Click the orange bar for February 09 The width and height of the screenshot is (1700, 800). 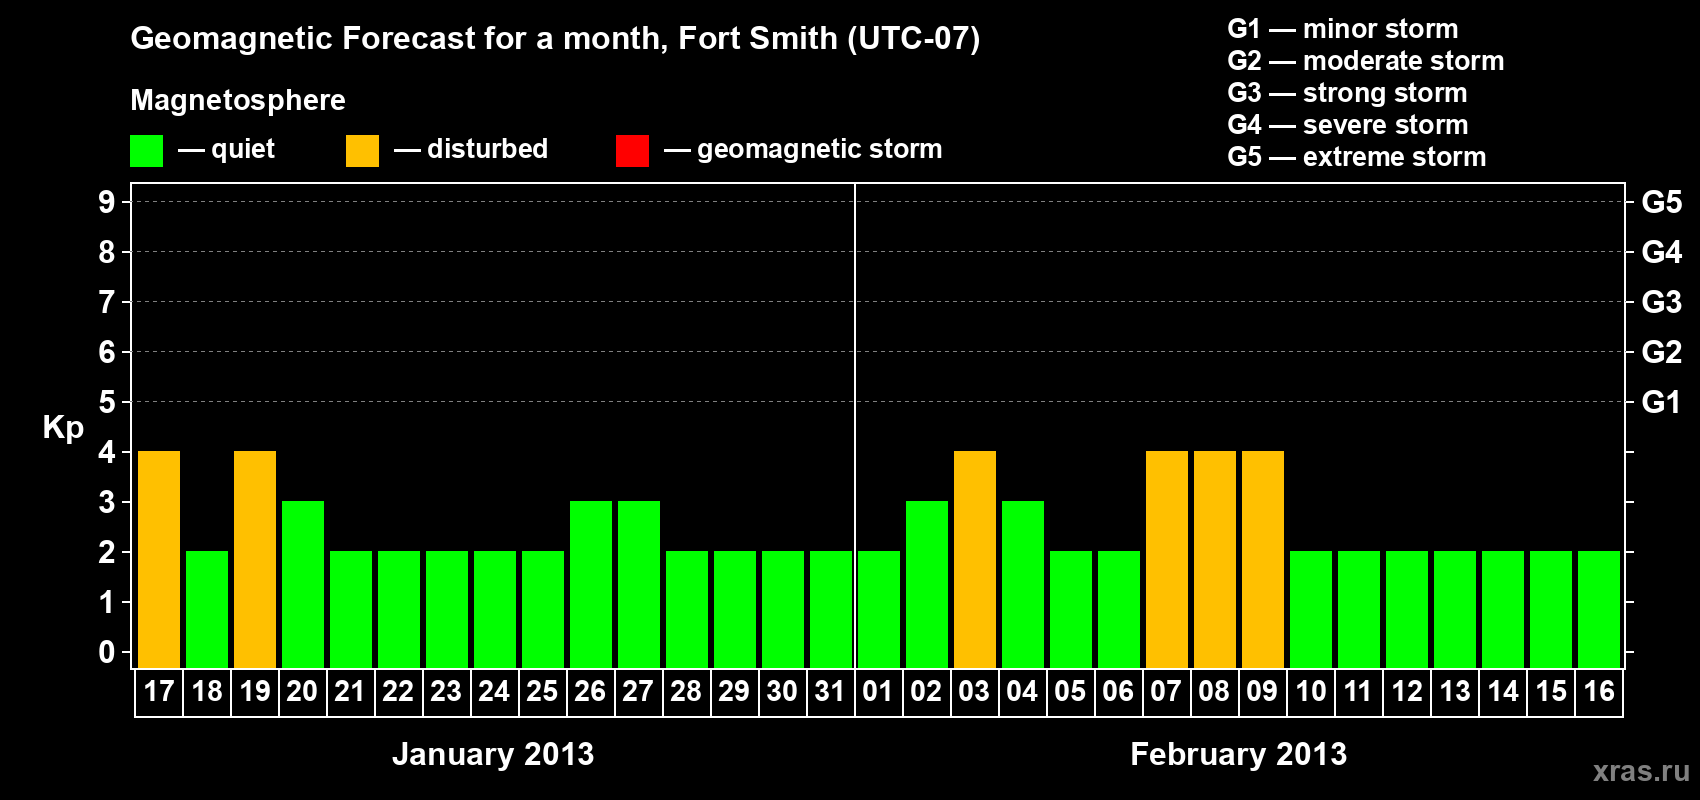point(1263,559)
